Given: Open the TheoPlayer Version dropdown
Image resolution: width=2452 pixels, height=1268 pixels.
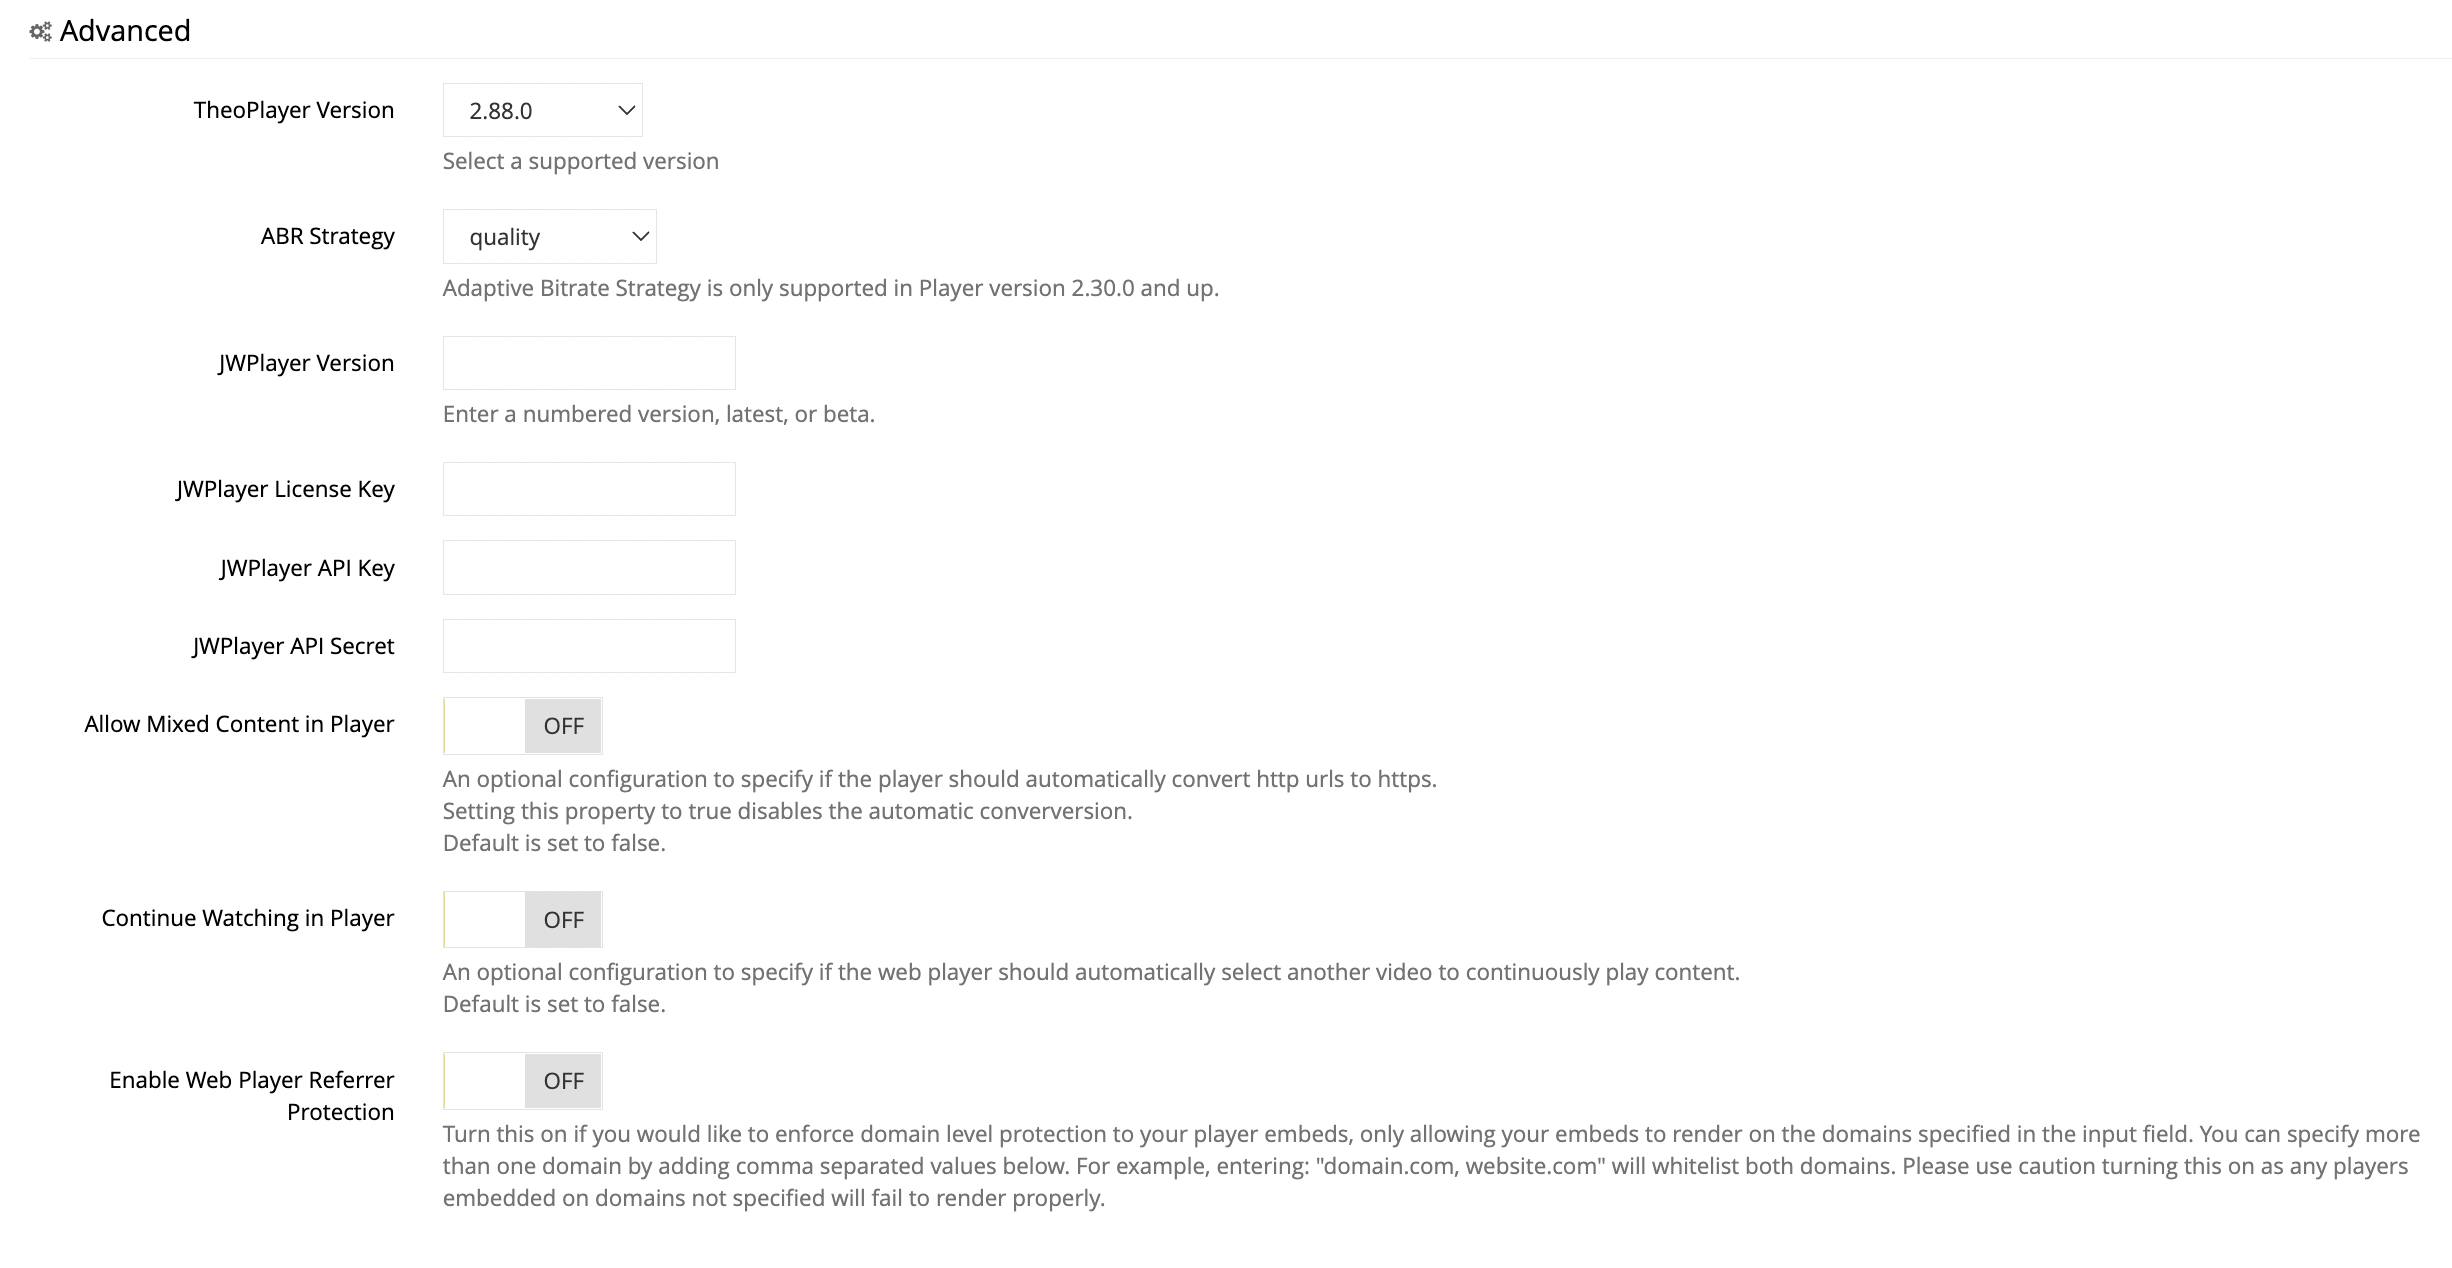Looking at the screenshot, I should click(x=542, y=110).
